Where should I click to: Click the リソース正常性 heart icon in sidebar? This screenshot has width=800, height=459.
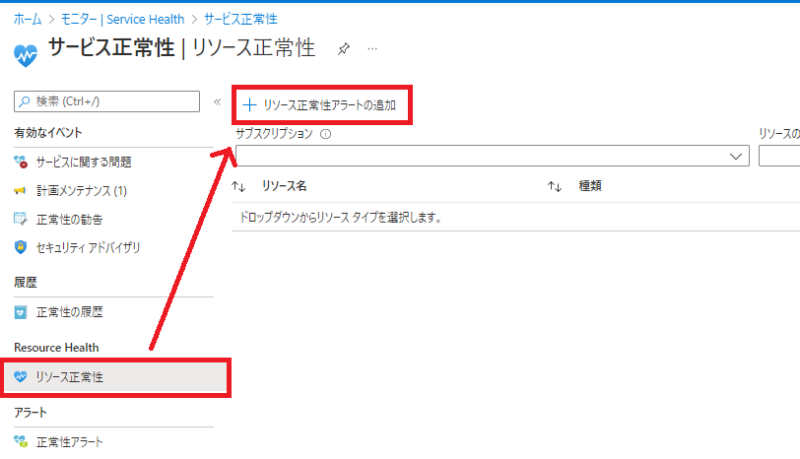point(20,377)
